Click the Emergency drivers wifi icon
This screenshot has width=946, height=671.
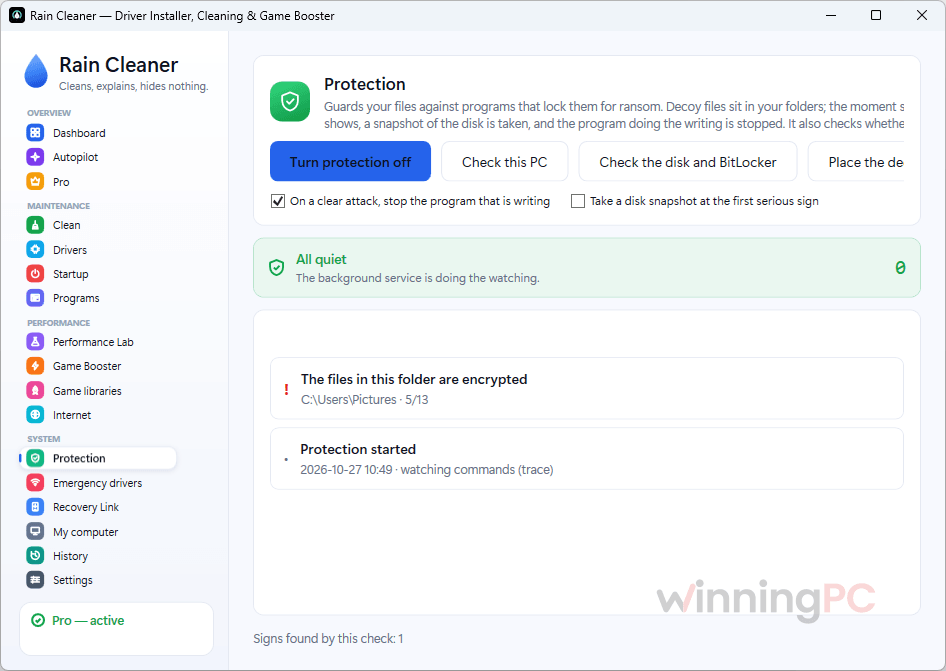(35, 483)
